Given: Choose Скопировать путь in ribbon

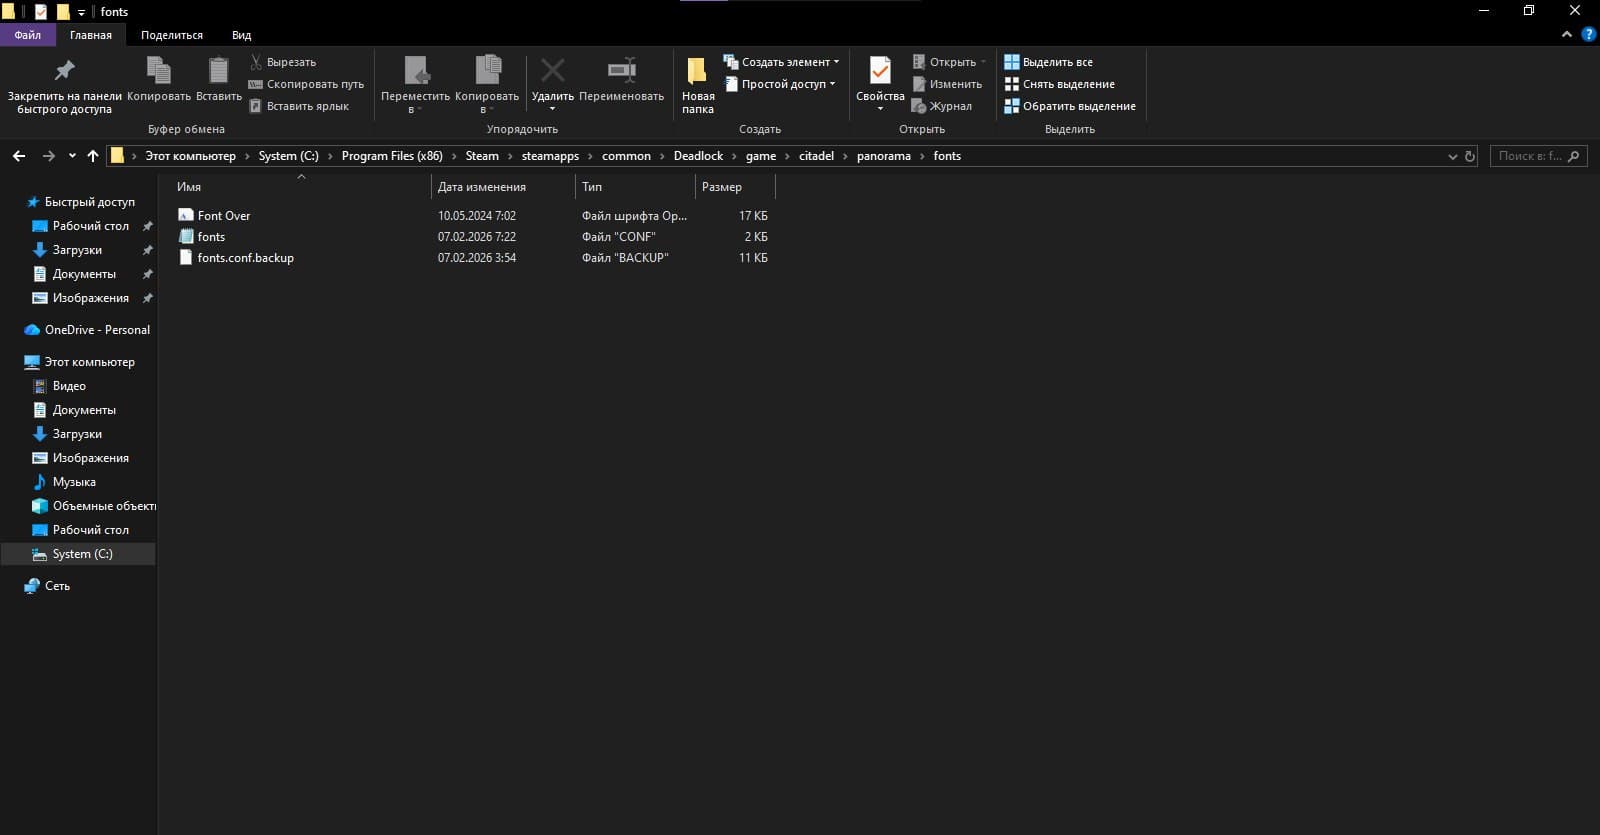Looking at the screenshot, I should pos(306,84).
